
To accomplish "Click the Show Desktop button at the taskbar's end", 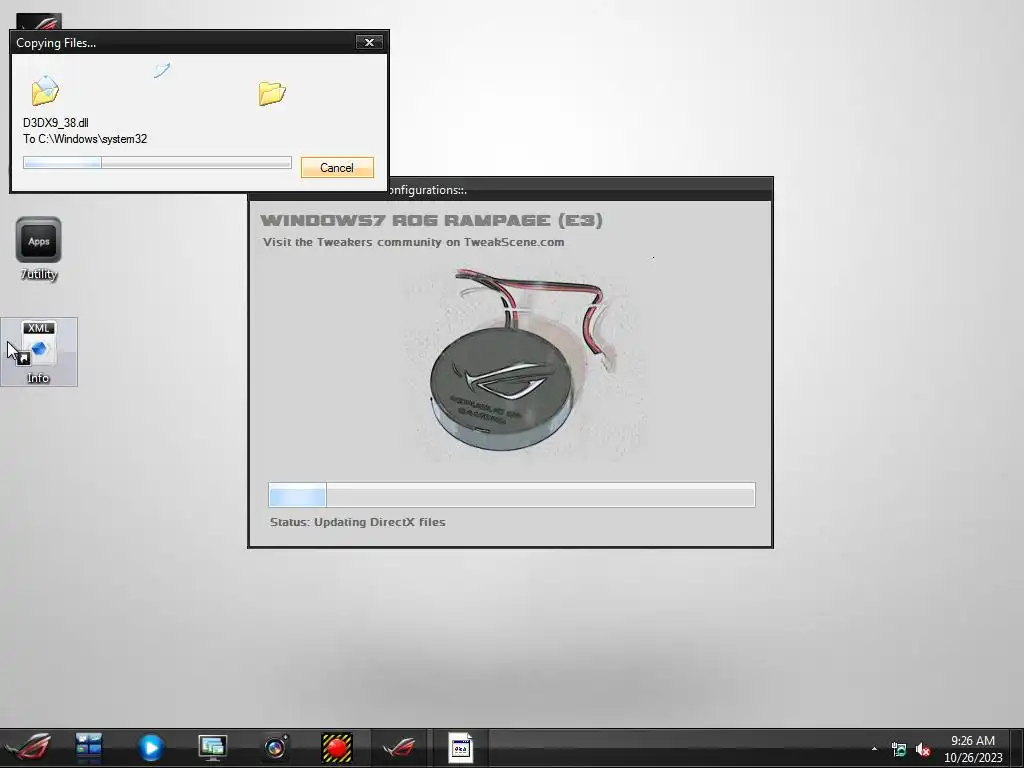I will click(1017, 748).
